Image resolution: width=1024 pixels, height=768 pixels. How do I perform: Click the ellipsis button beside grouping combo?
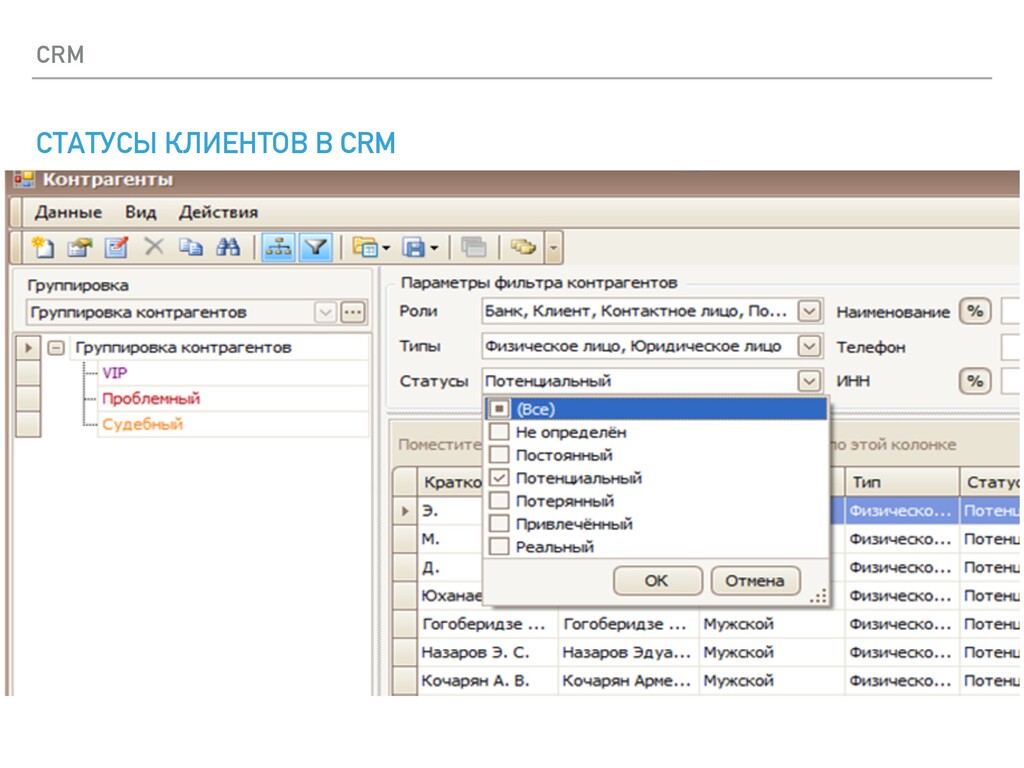pyautogui.click(x=352, y=312)
